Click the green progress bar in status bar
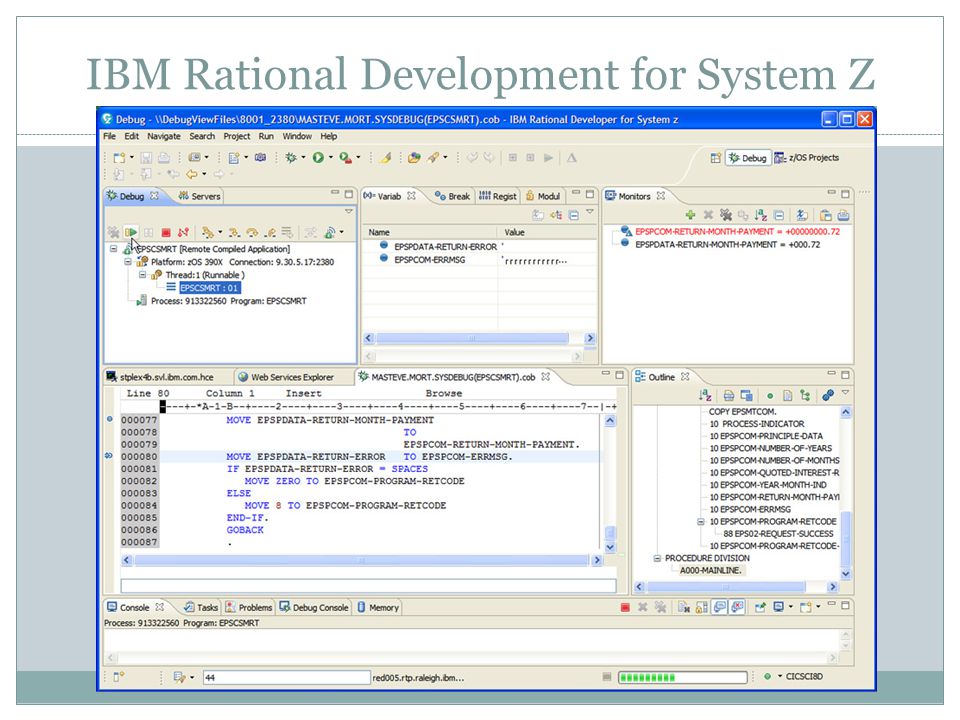Screen dimensions: 960x720 coord(682,677)
